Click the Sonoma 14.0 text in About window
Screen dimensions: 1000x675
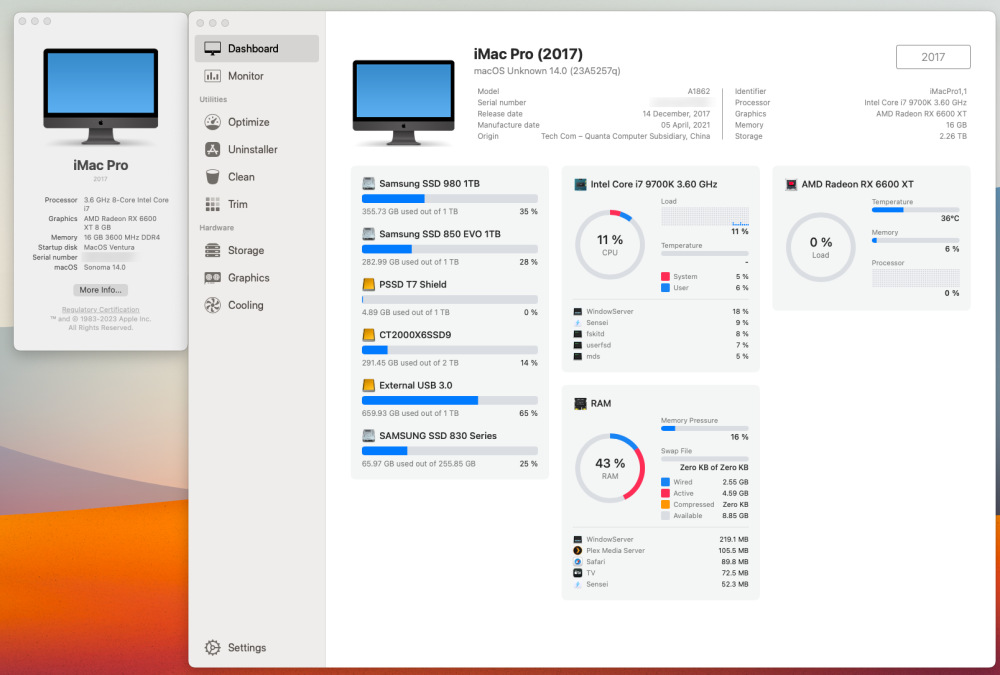105,267
